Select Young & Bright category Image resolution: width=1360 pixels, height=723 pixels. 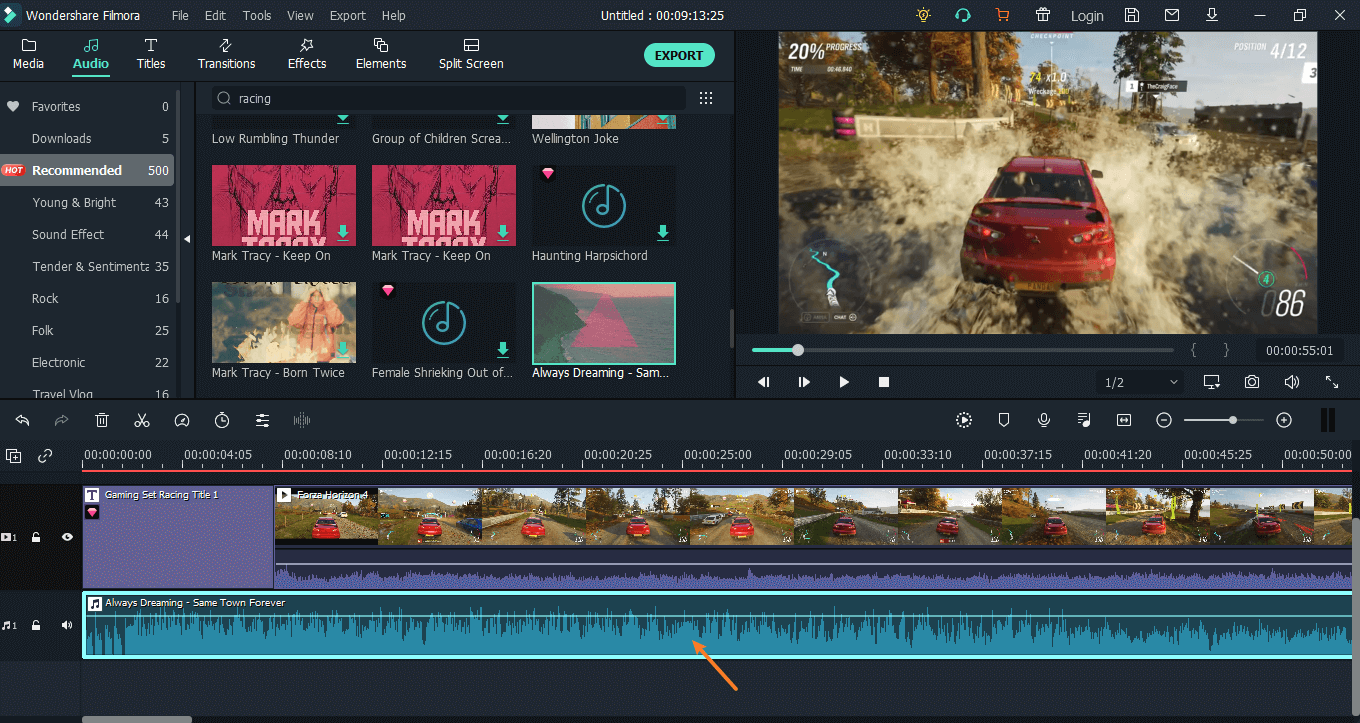(x=87, y=202)
